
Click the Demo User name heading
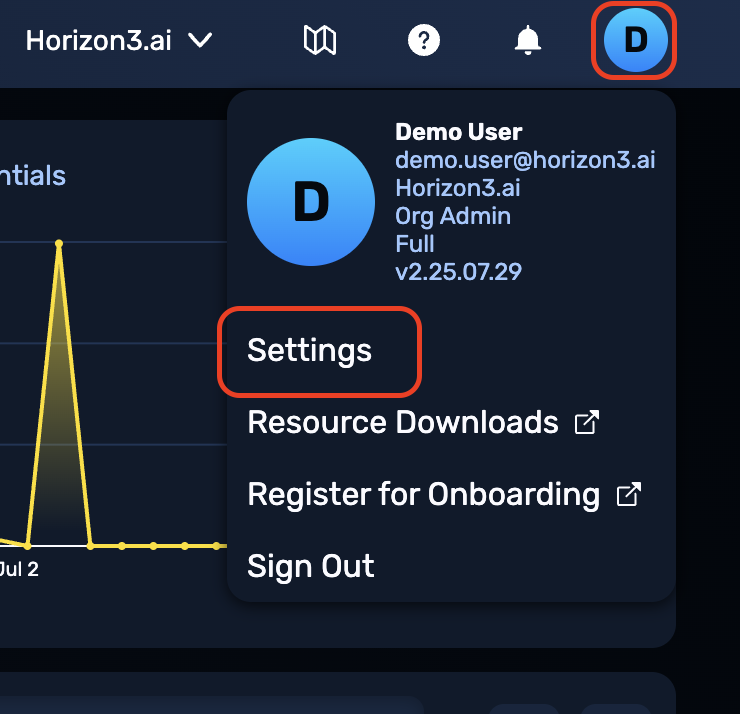pos(458,132)
